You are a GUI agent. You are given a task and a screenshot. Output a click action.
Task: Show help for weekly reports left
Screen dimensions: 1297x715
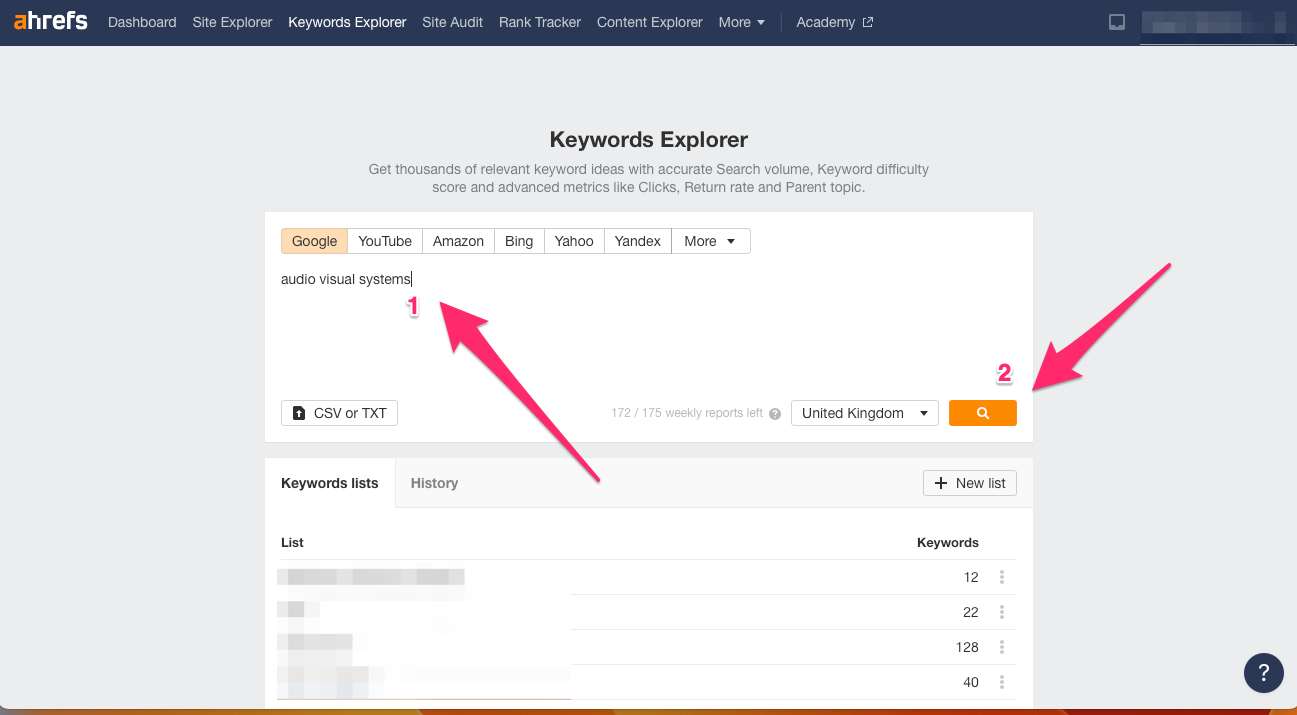(775, 413)
